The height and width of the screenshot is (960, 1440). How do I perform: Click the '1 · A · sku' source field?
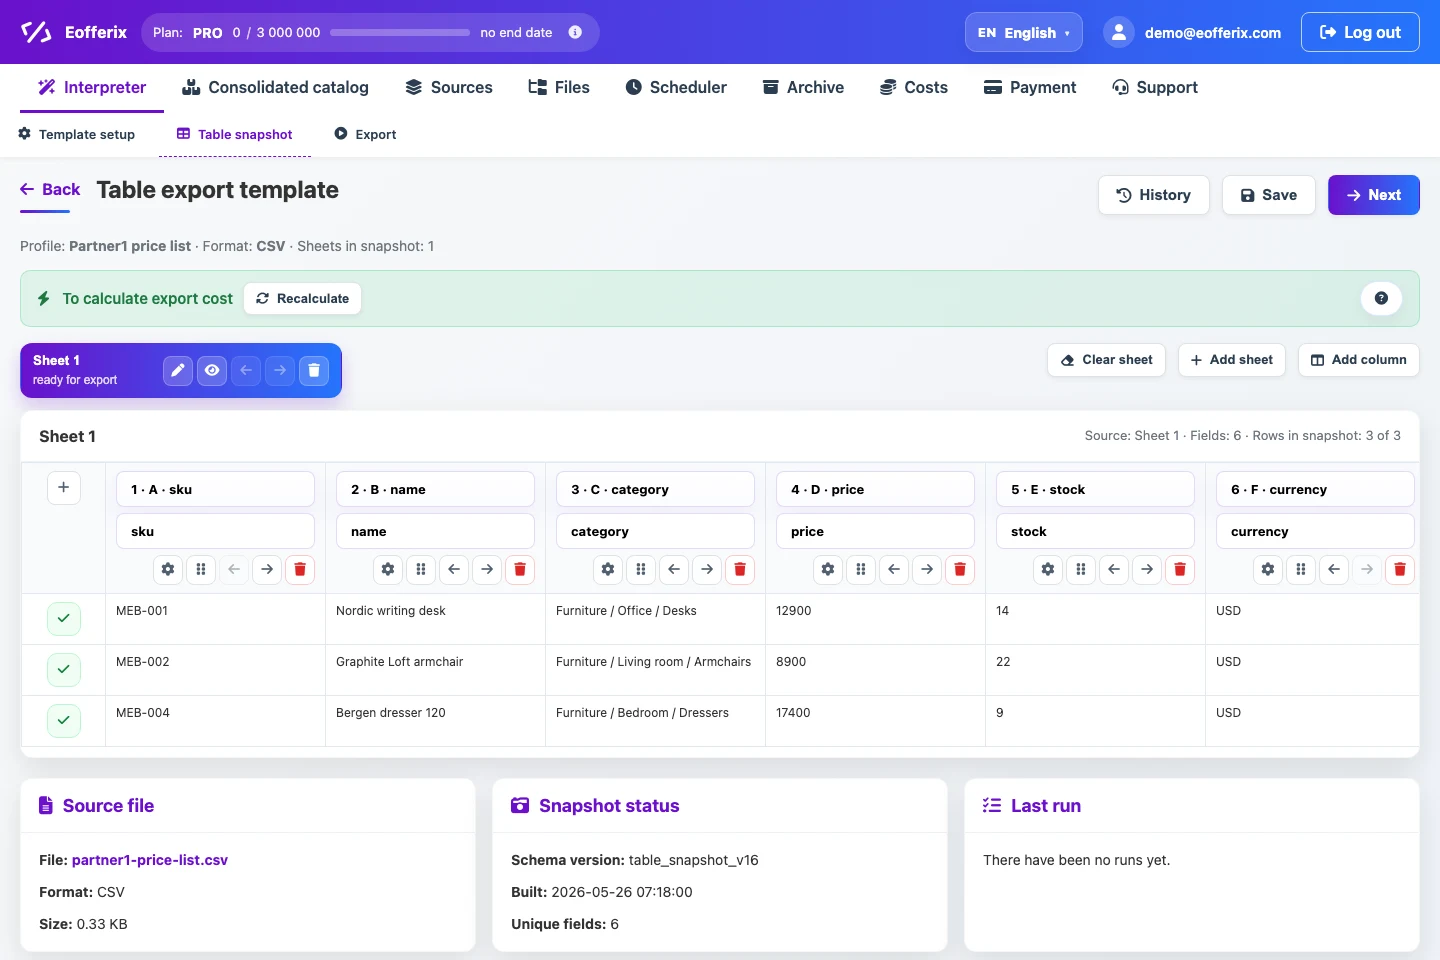tap(216, 489)
